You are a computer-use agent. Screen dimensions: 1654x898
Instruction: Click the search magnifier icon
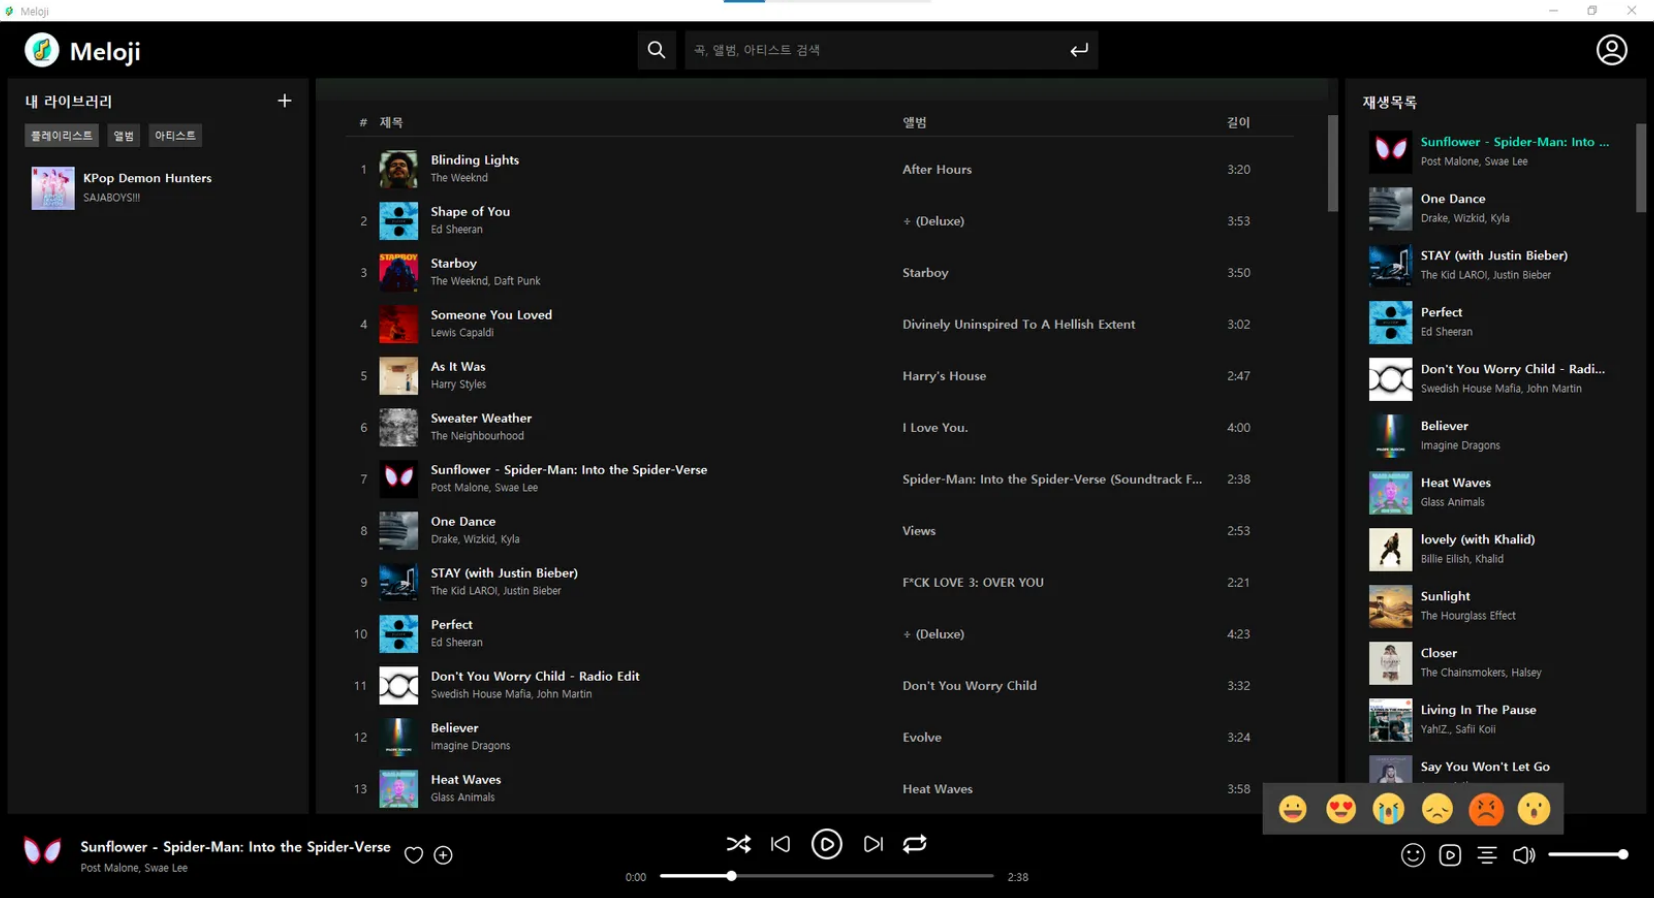(656, 50)
